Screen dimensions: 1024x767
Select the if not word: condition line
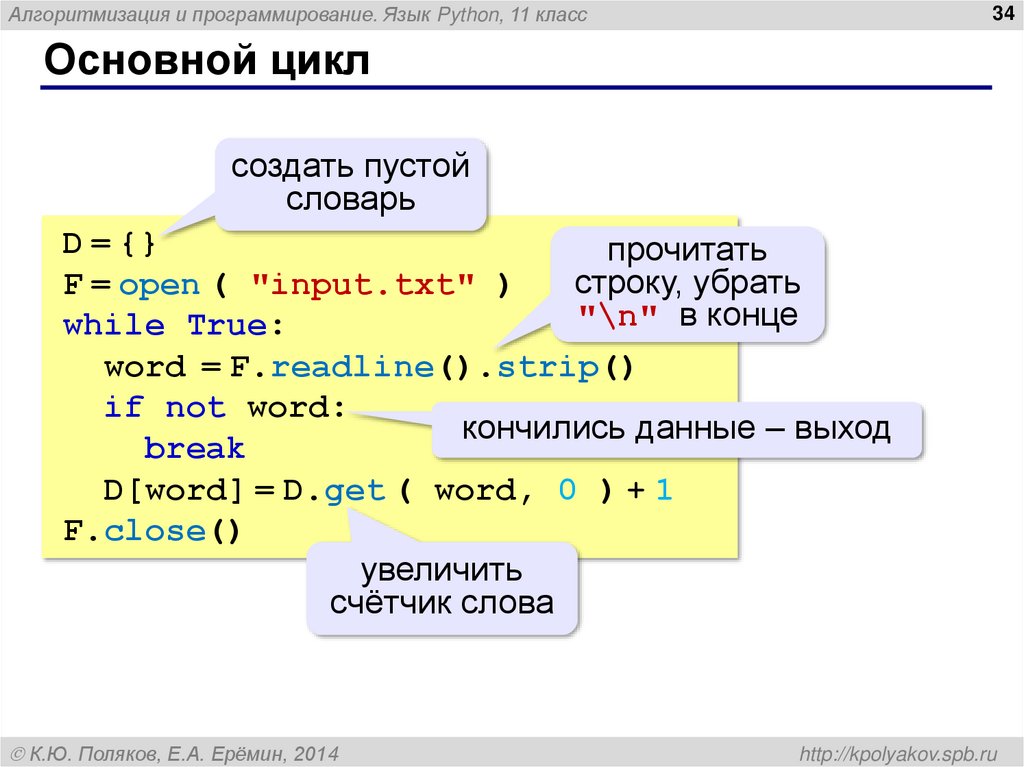225,407
